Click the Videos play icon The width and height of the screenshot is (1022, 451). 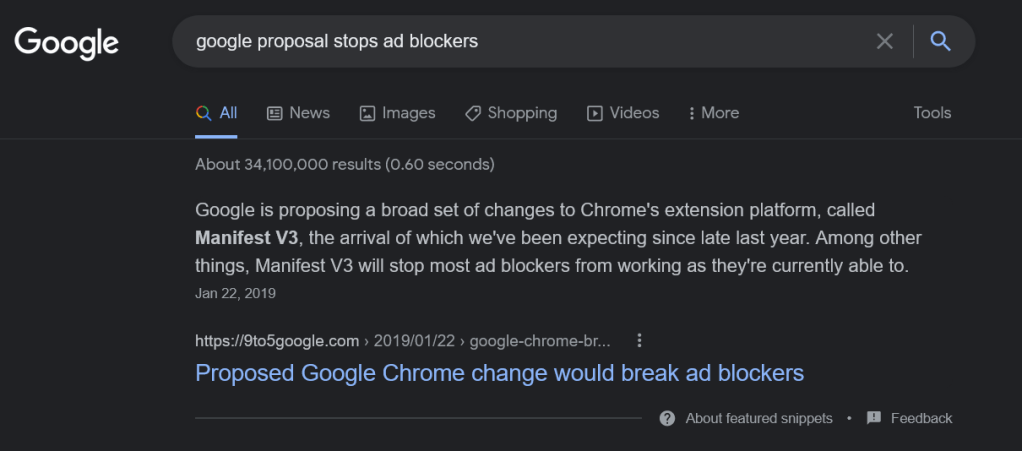[595, 113]
